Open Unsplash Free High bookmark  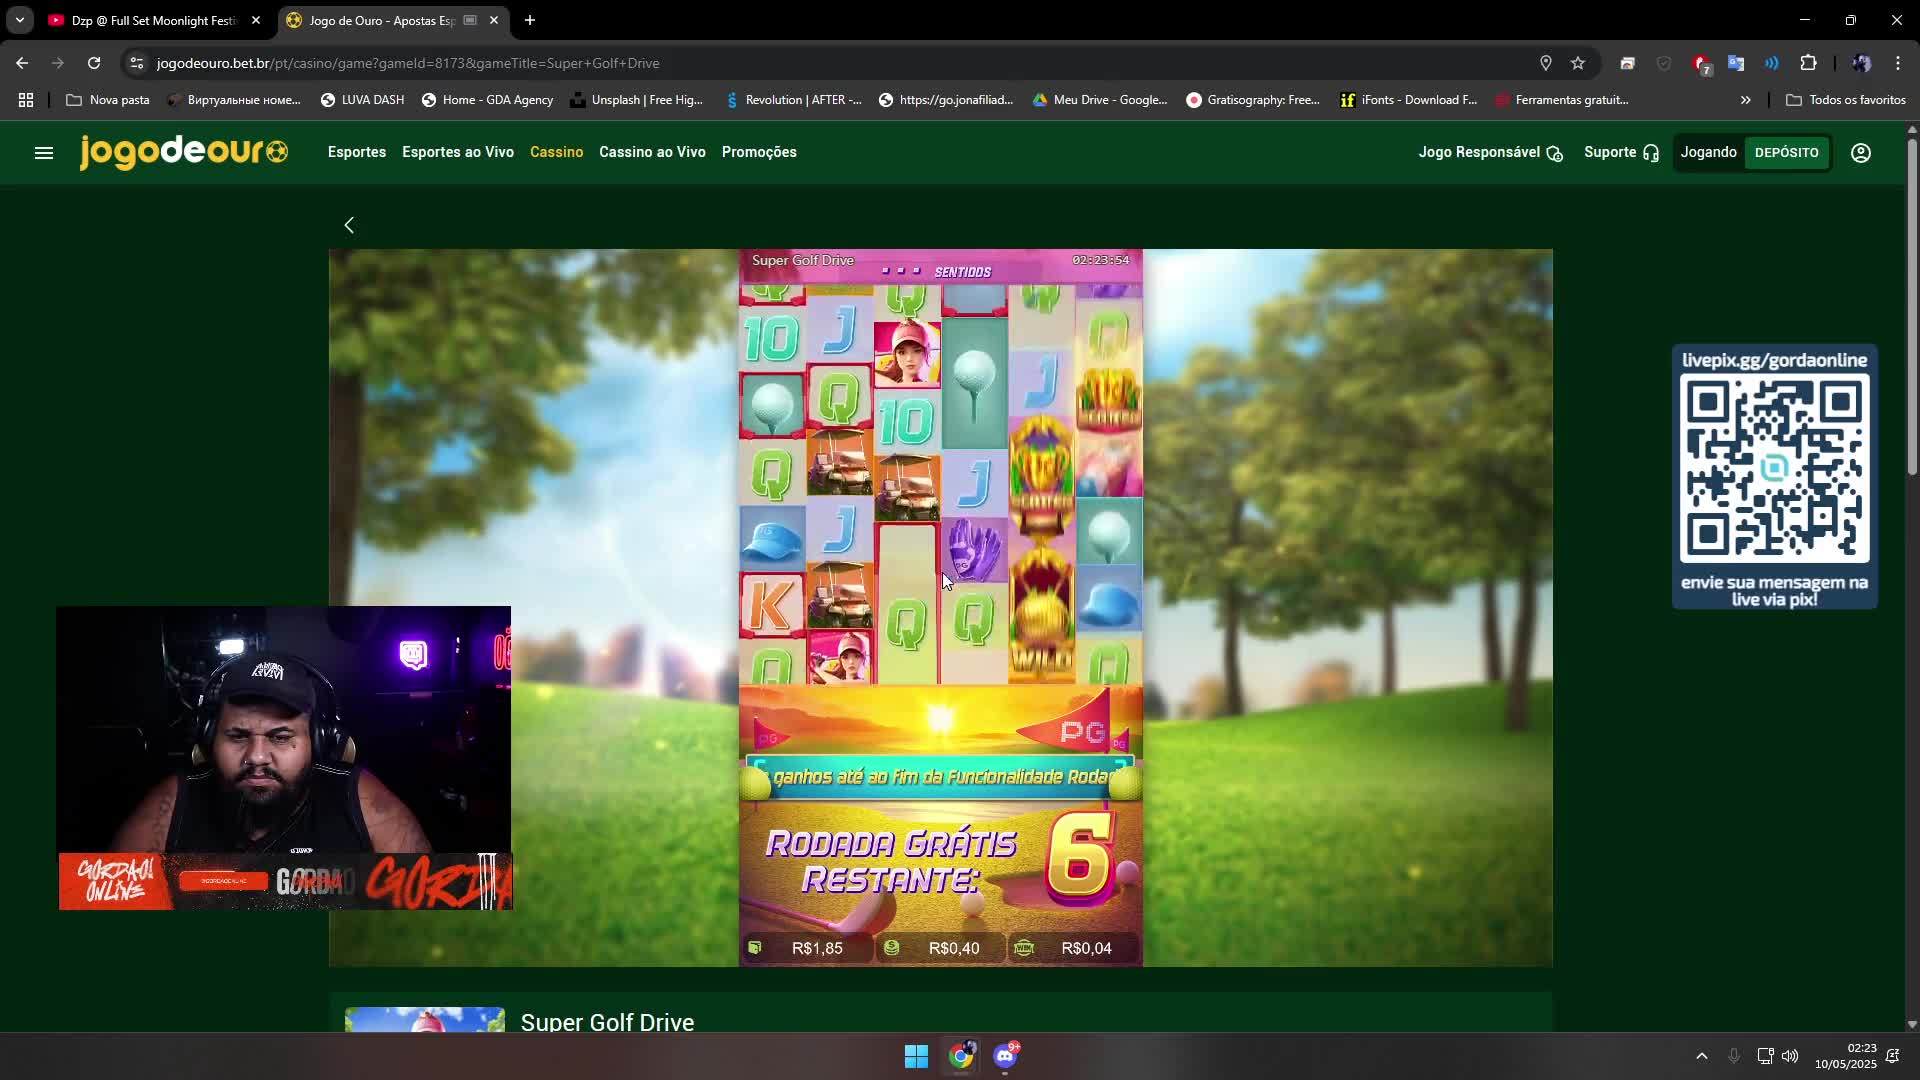(636, 100)
